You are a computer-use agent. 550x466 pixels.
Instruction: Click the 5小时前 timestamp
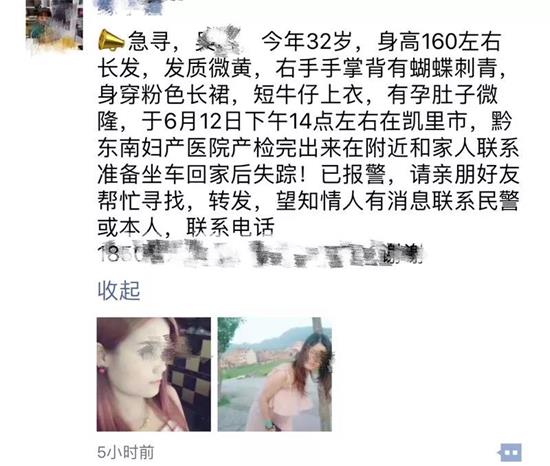[126, 452]
